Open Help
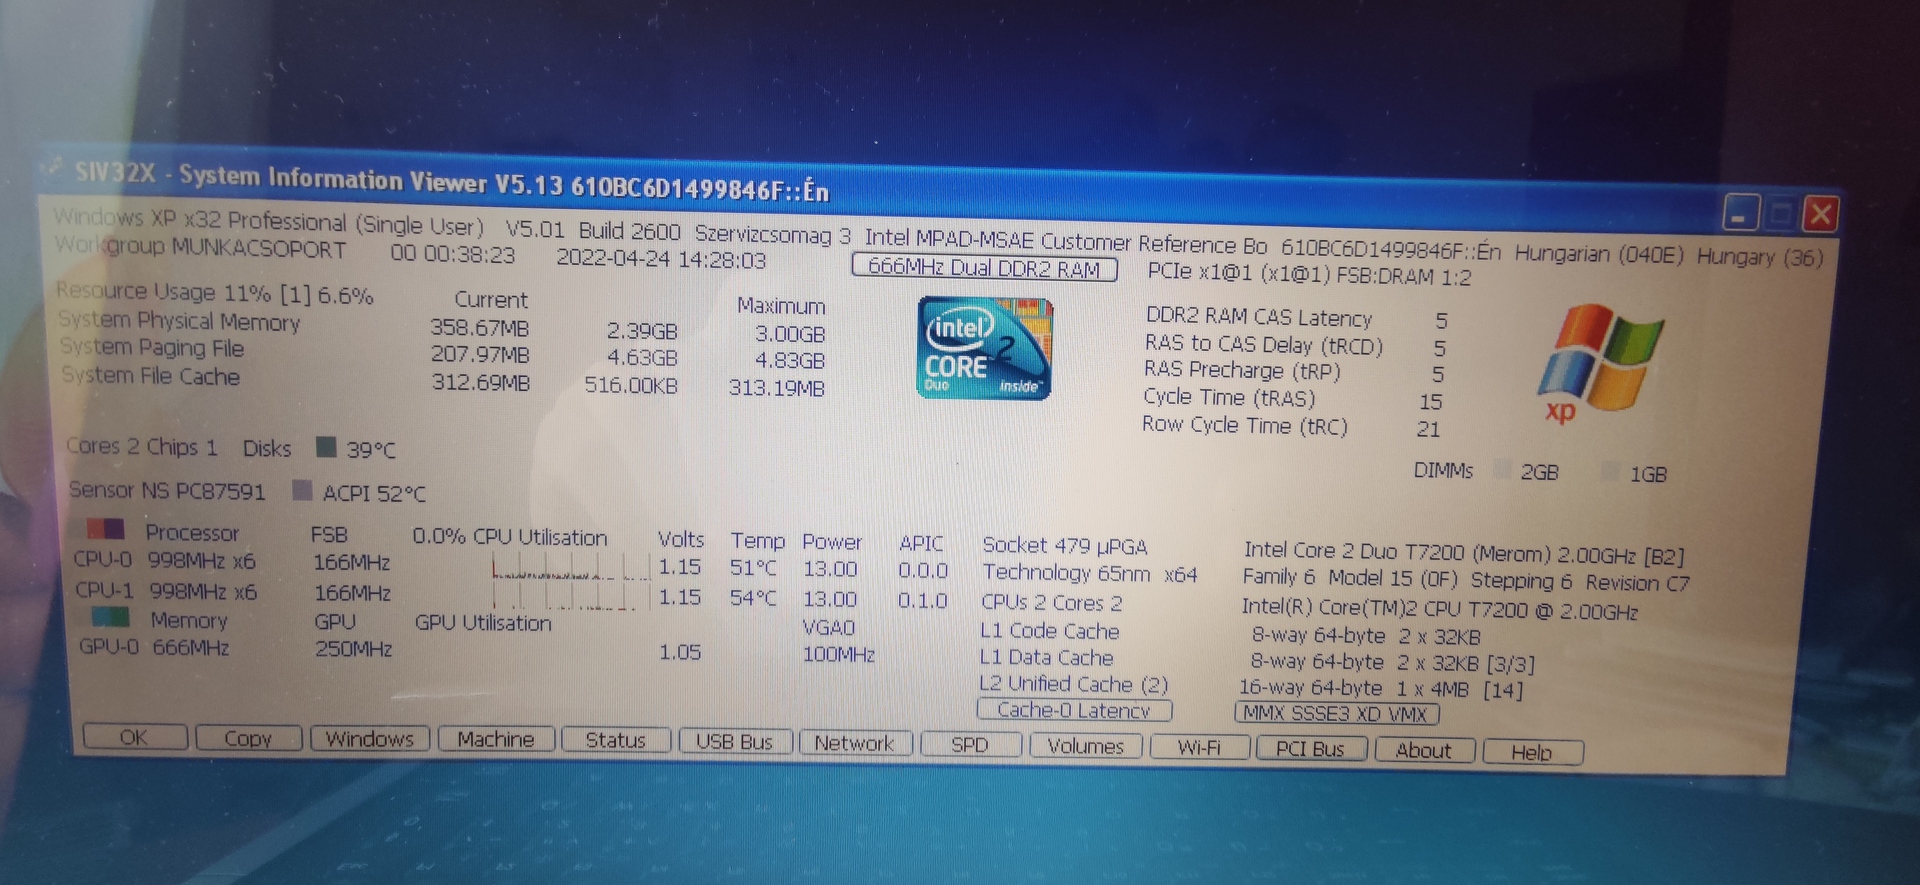 click(1532, 752)
